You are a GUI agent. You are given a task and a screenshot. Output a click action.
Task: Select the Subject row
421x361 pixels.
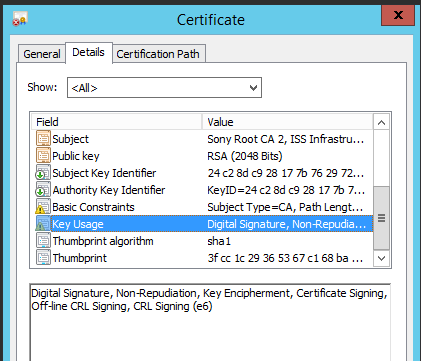point(202,139)
